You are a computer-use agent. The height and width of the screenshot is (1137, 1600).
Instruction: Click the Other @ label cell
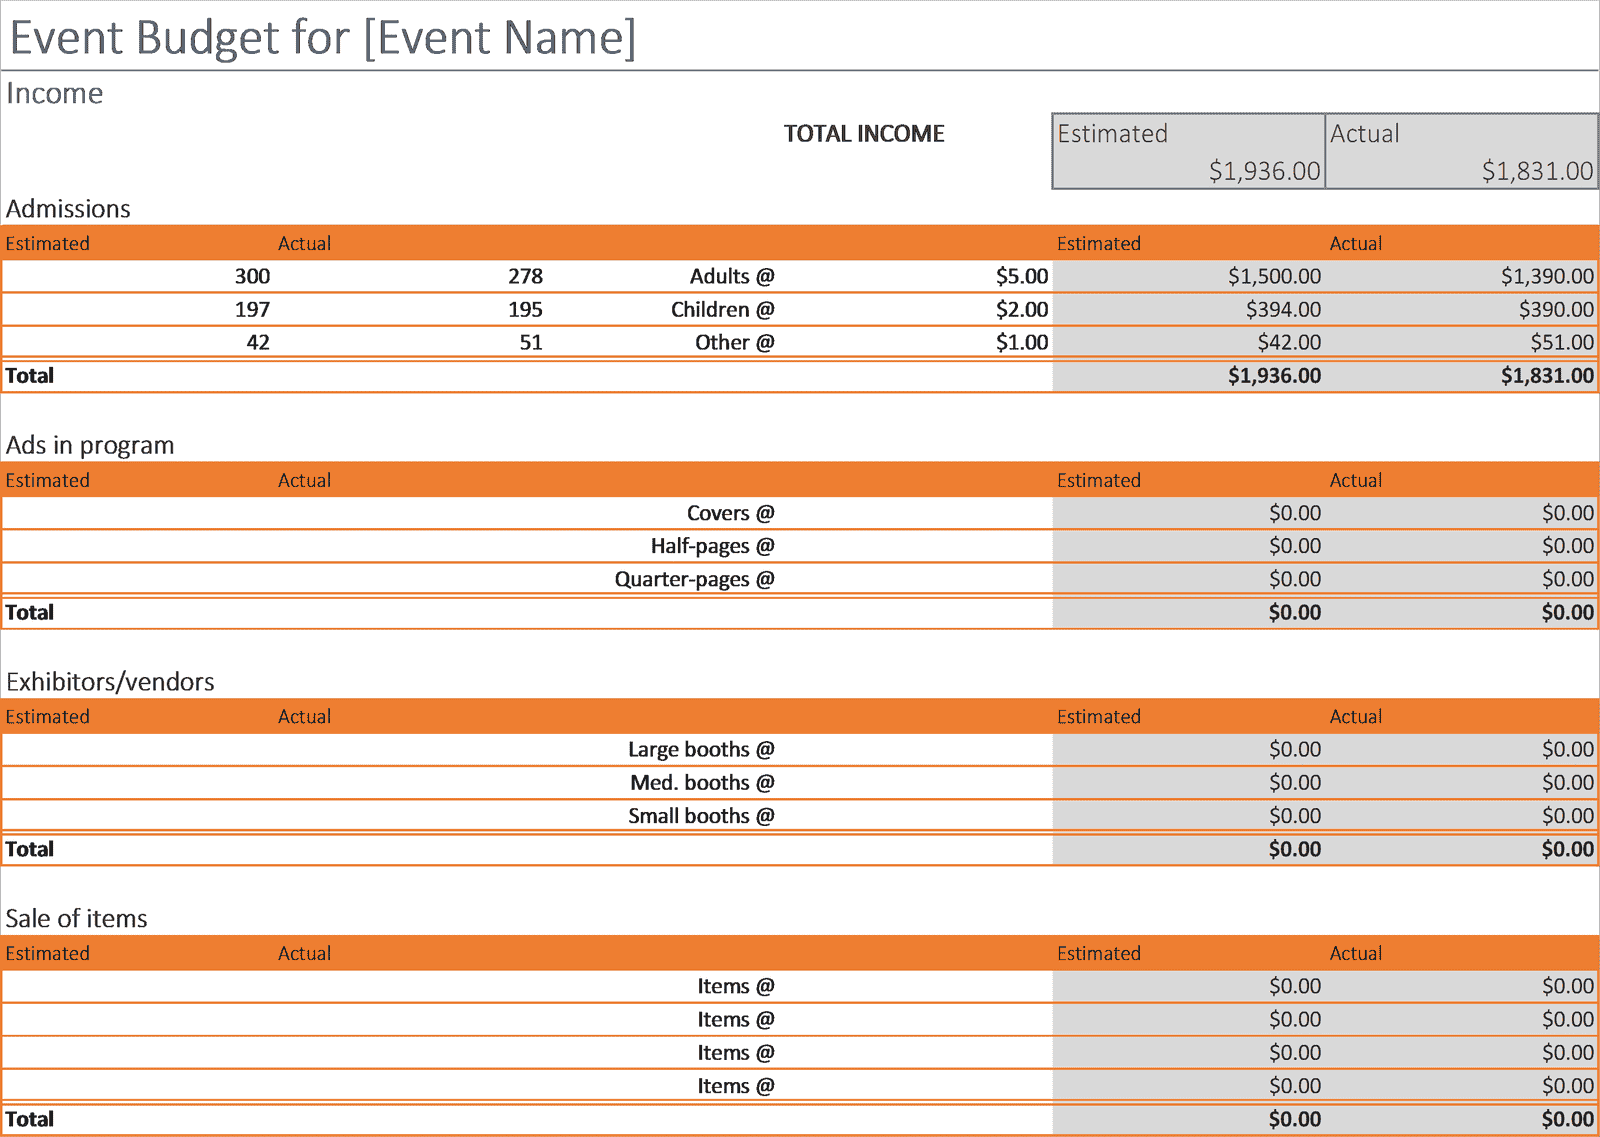tap(735, 343)
